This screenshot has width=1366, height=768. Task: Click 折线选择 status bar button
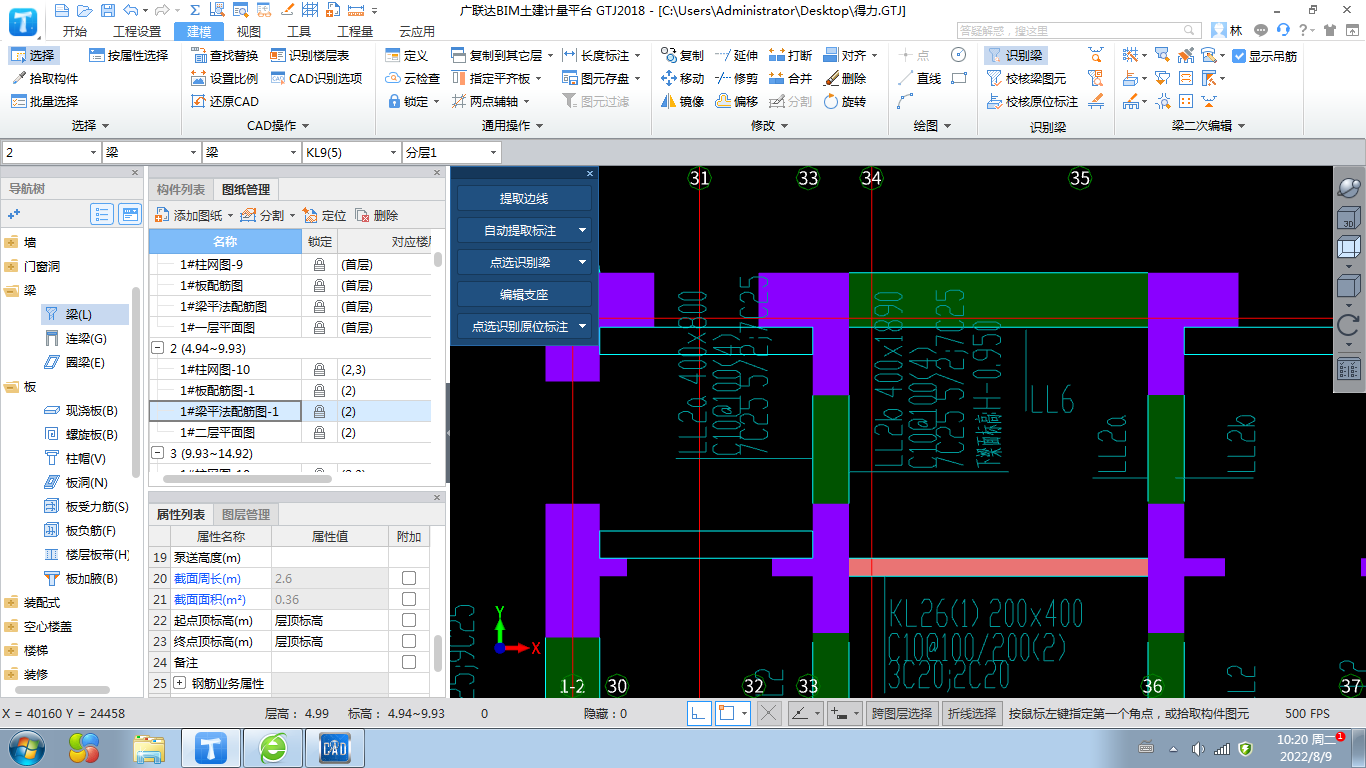pos(972,713)
